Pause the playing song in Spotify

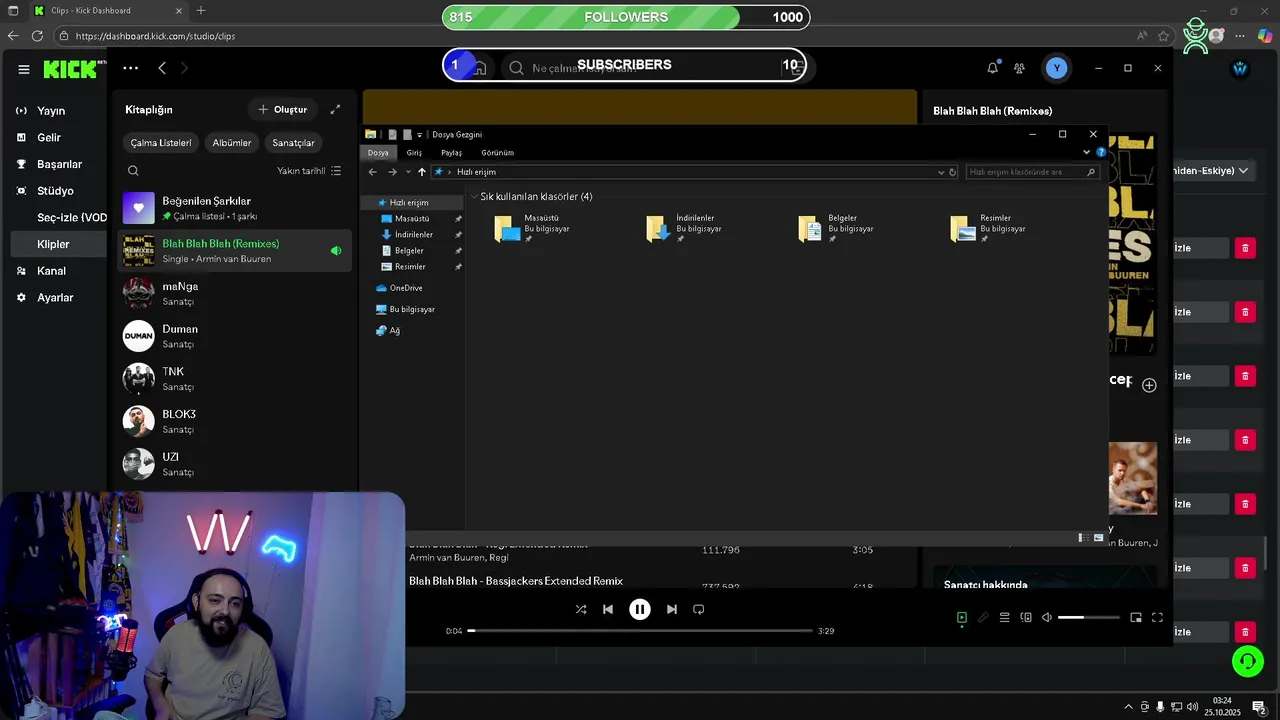(x=640, y=609)
